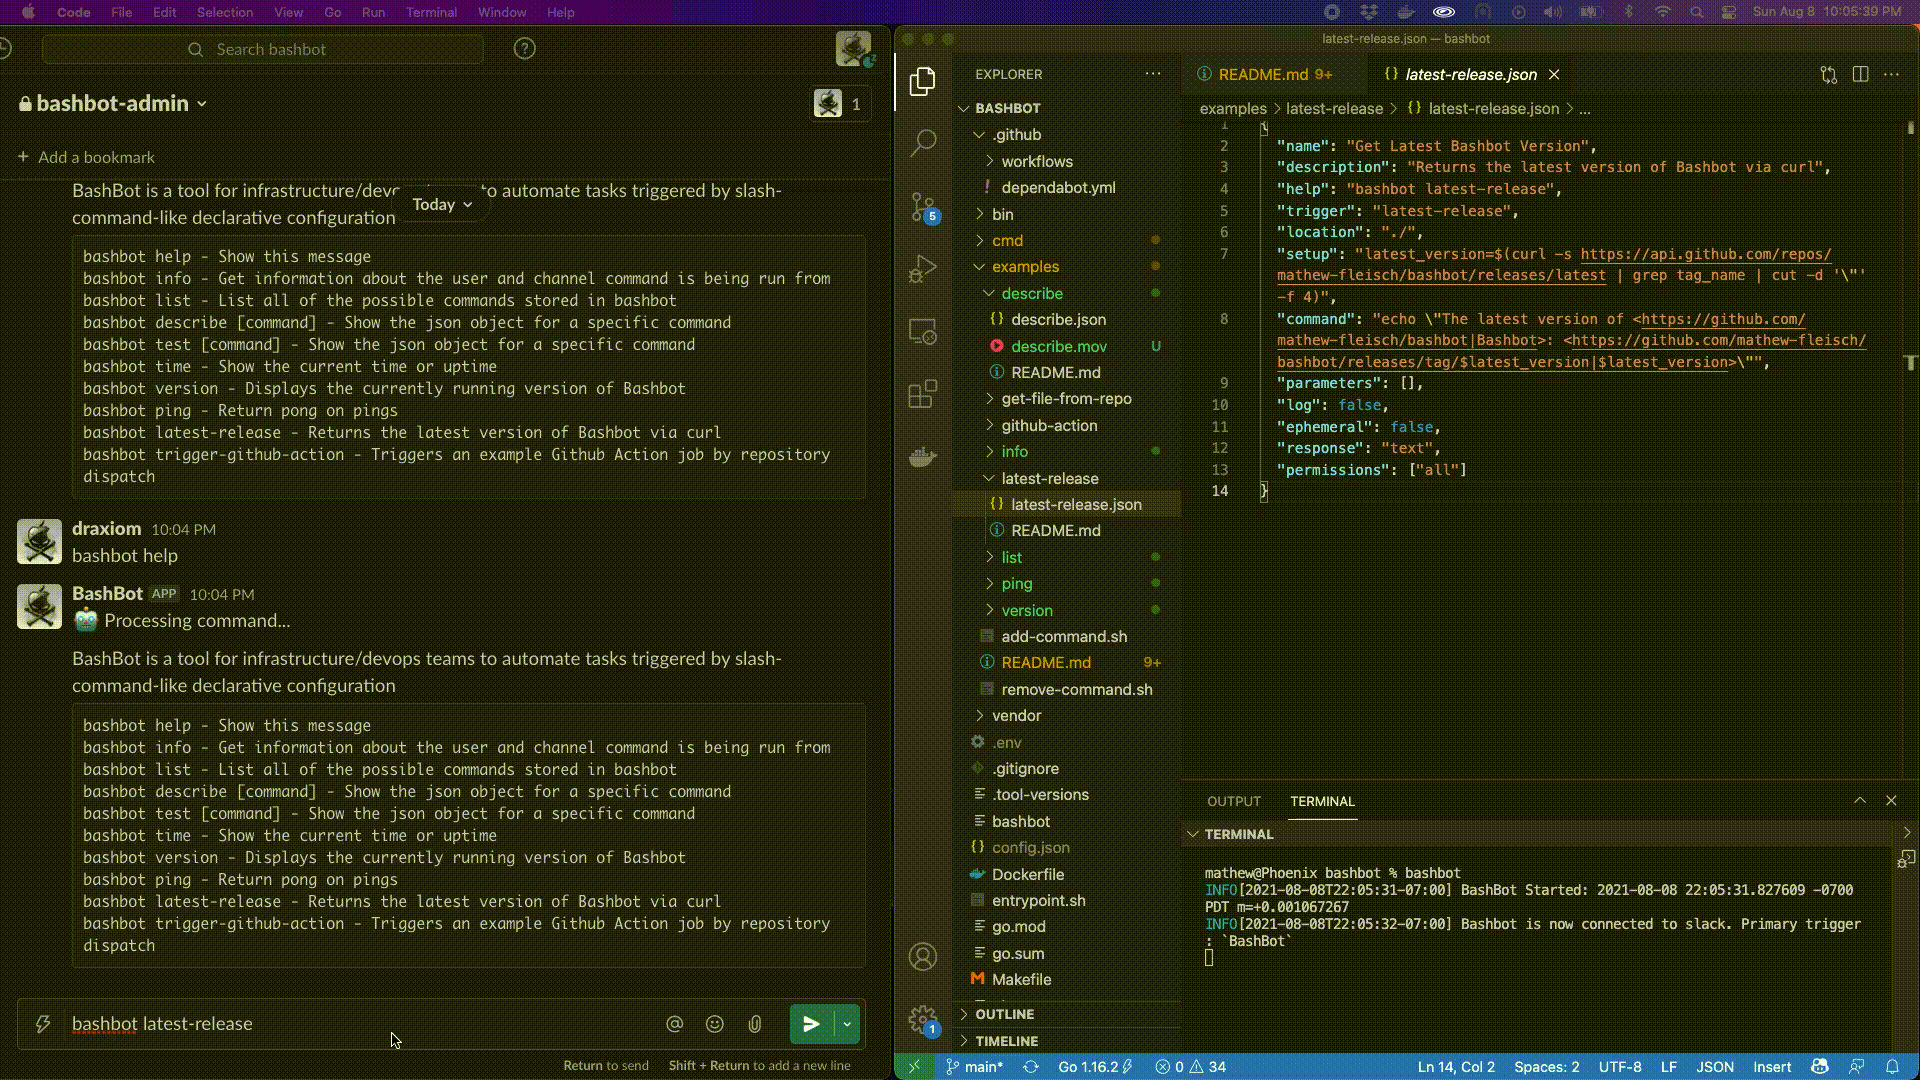Open the emoji picker in Slack
This screenshot has height=1080, width=1920.
715,1024
